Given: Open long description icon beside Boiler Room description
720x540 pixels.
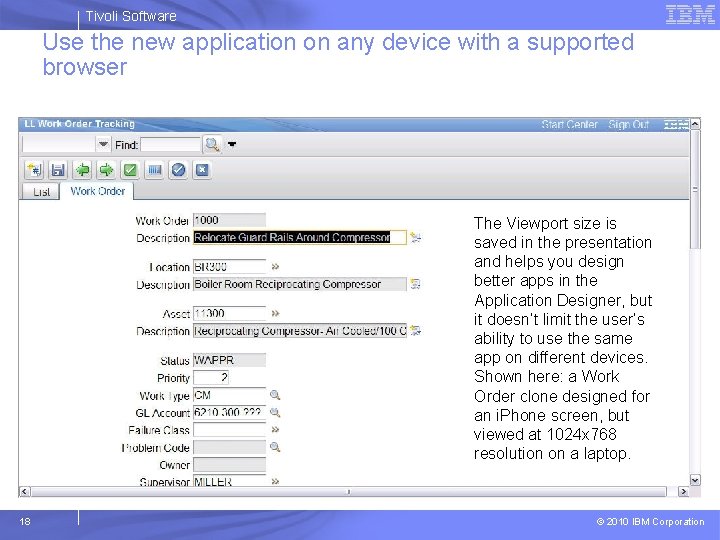Looking at the screenshot, I should point(415,284).
